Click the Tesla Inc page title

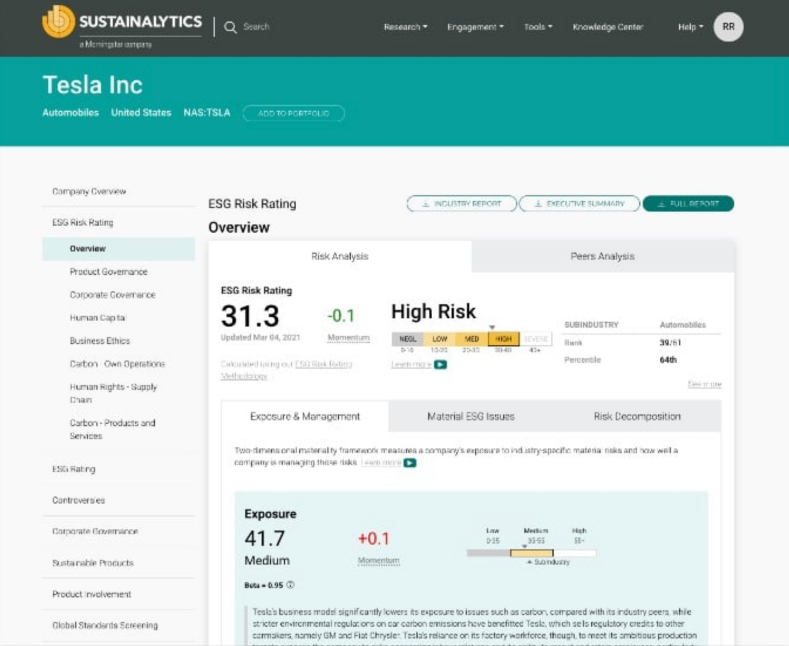click(93, 85)
